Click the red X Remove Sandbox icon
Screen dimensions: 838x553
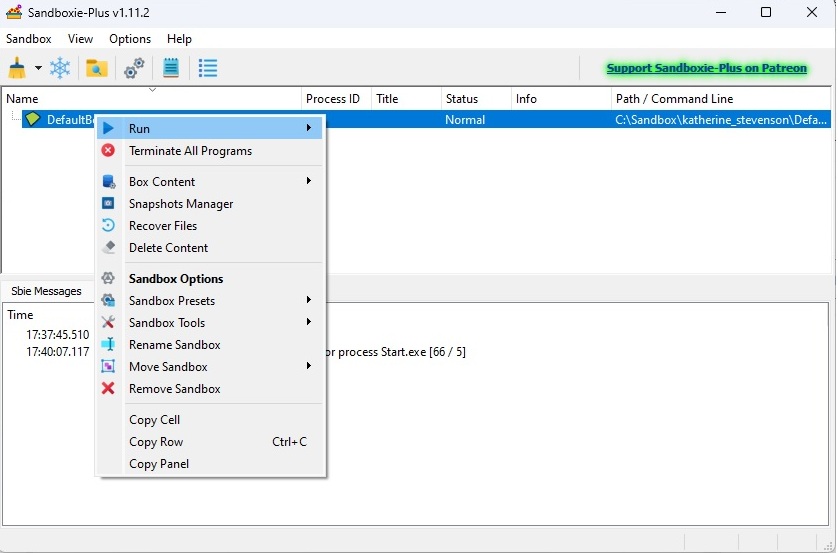coord(108,389)
